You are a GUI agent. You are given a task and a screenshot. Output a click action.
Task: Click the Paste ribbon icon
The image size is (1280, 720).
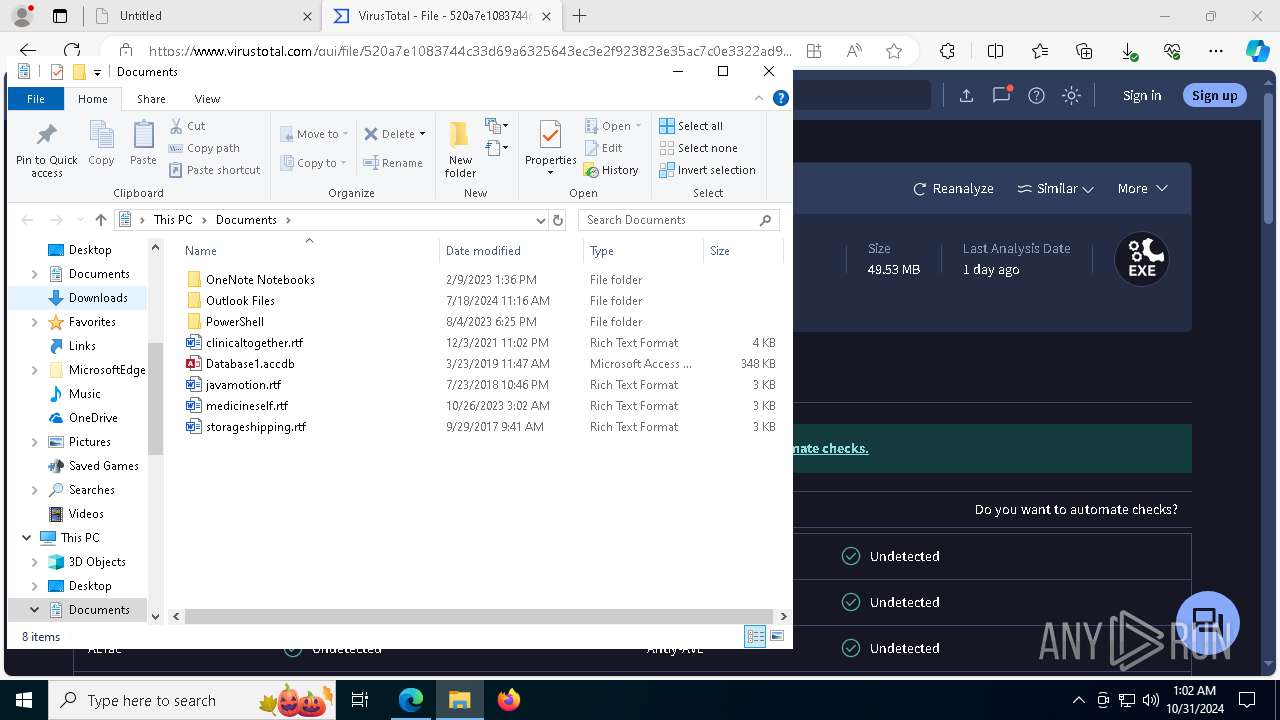(143, 143)
